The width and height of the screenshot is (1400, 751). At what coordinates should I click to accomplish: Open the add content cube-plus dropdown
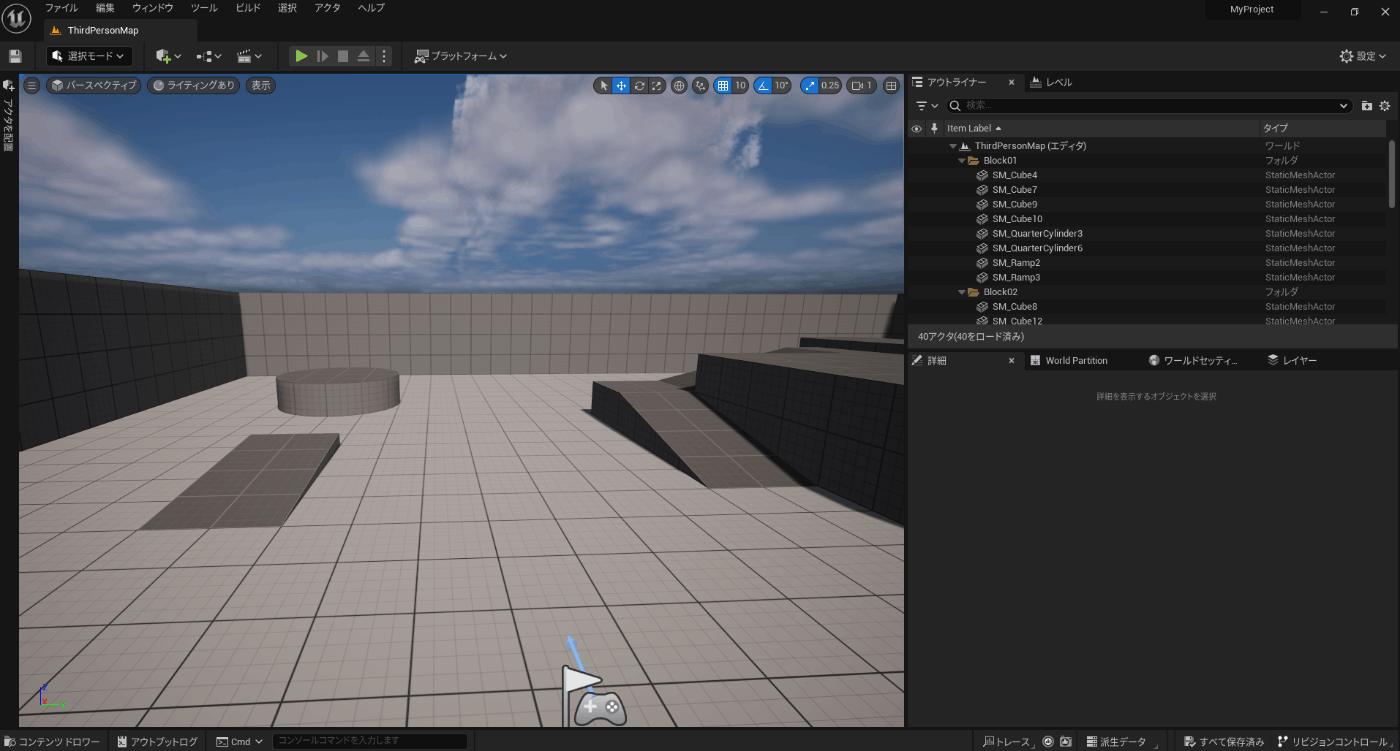(x=169, y=56)
